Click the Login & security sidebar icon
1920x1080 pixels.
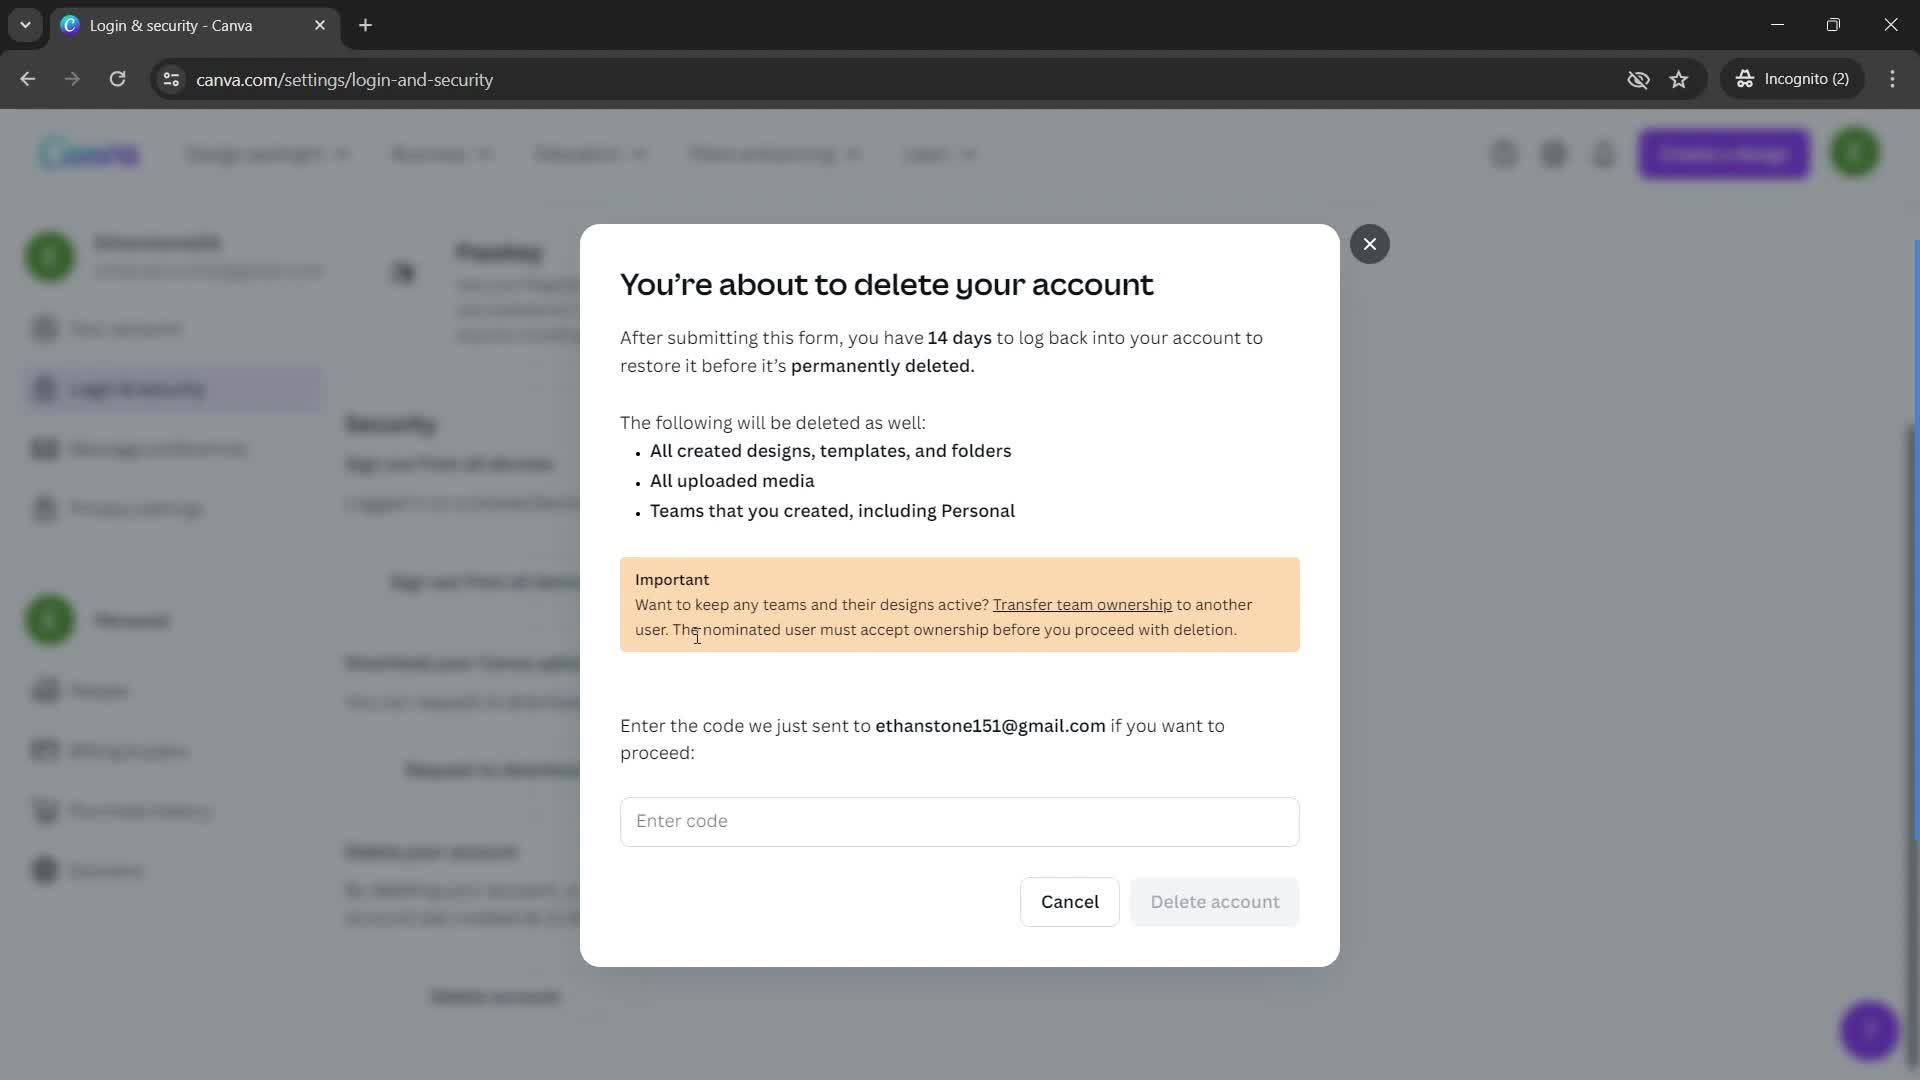point(46,388)
